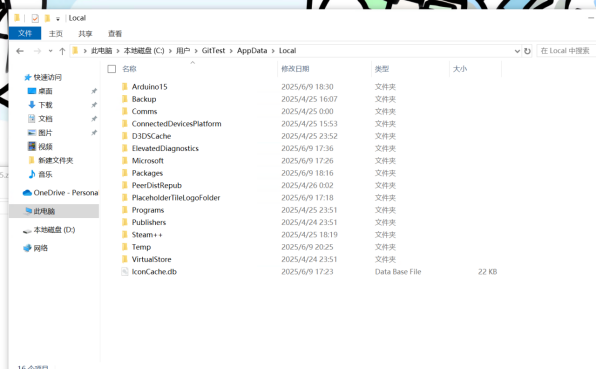Select the PeerDistRepub folder icon

124,185
